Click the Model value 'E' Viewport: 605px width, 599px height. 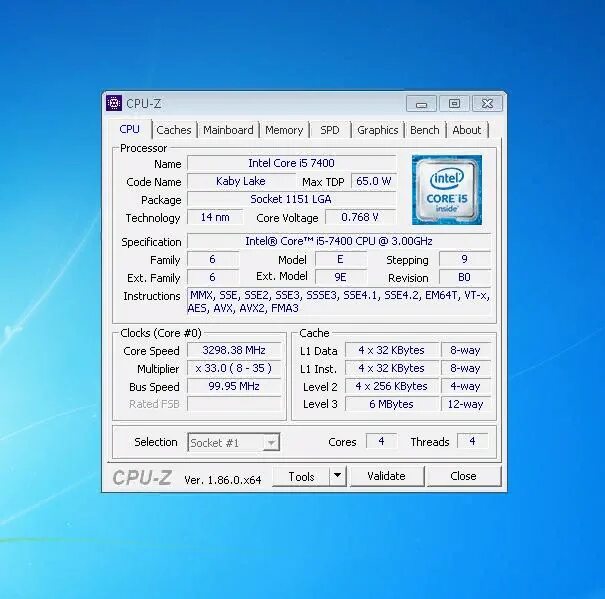[340, 259]
